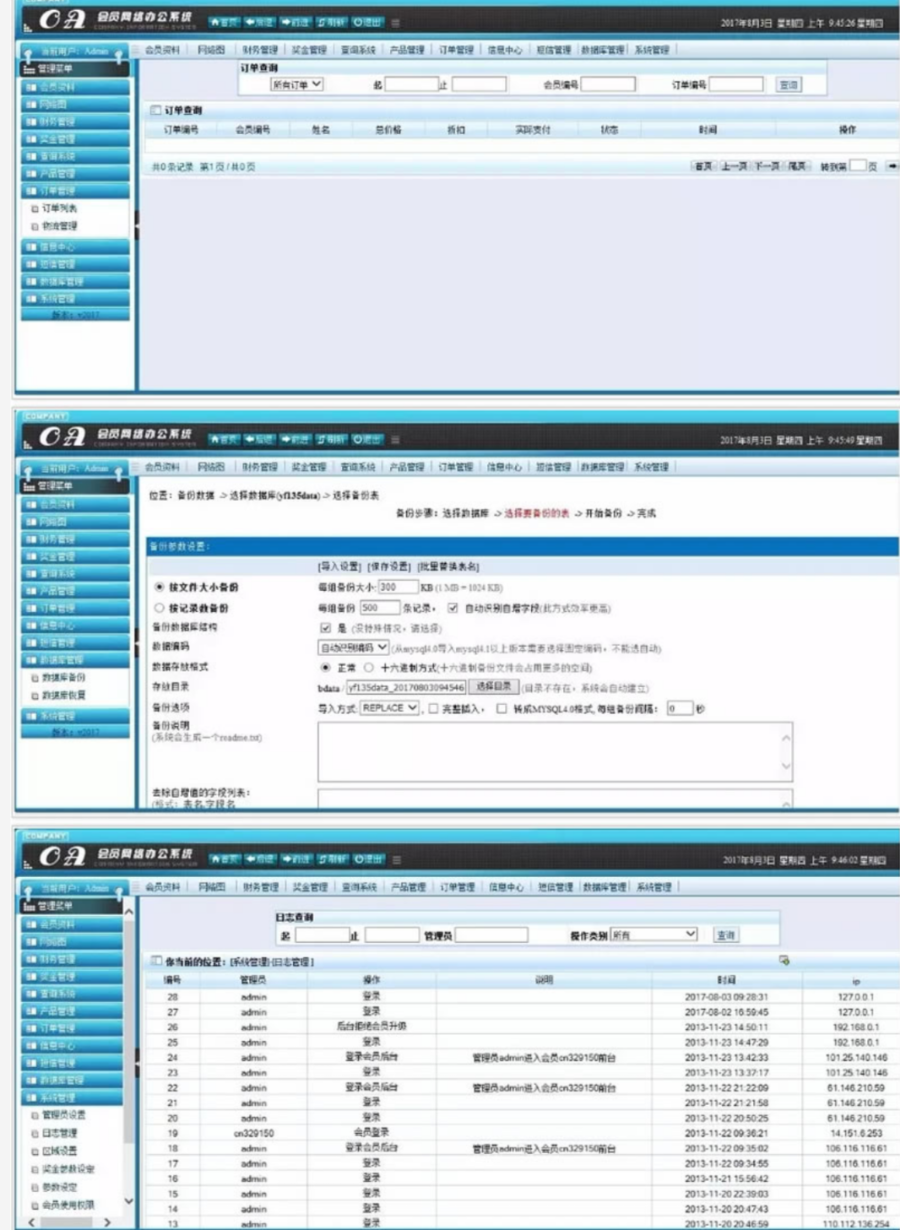
Task: Click the 查询 button in the log query form
Action: pyautogui.click(x=726, y=934)
